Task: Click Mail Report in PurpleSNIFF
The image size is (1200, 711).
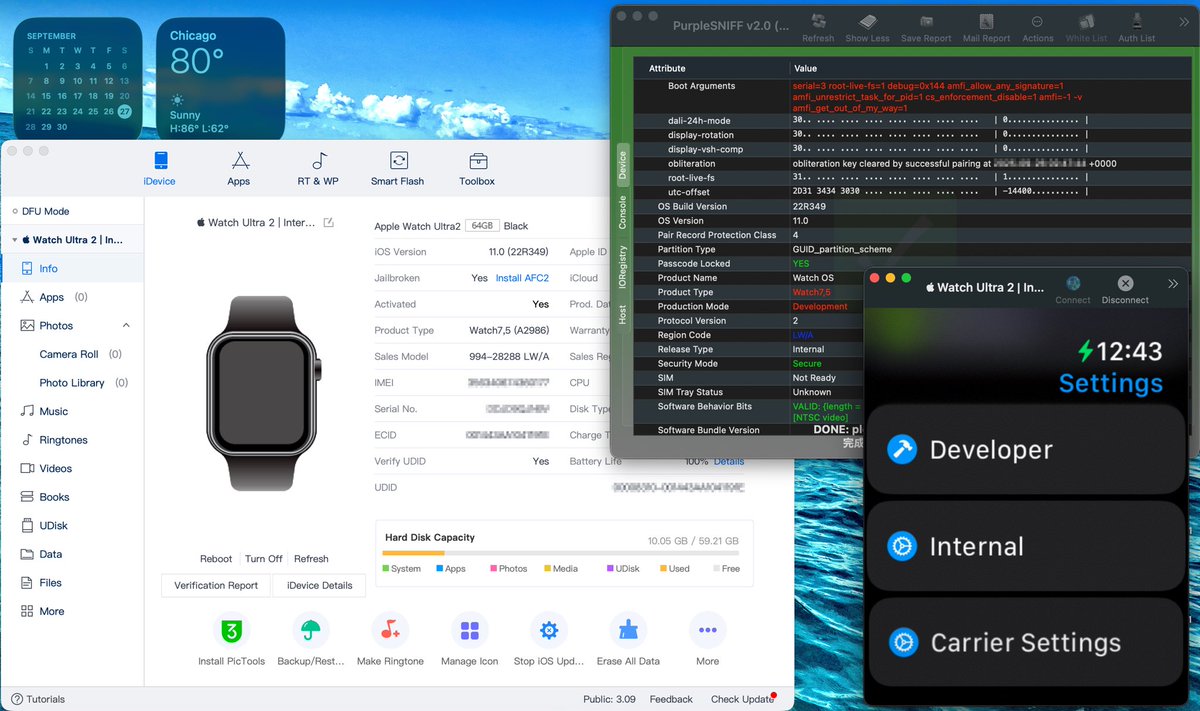Action: click(986, 28)
